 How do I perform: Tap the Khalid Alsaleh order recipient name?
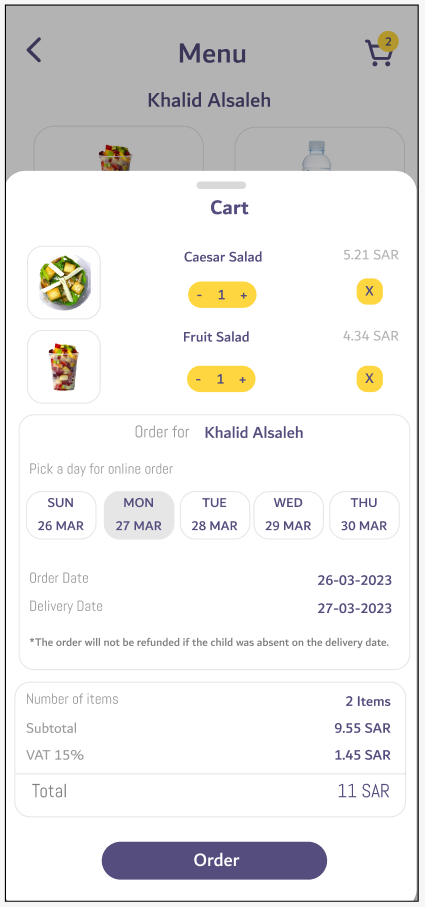pyautogui.click(x=254, y=433)
